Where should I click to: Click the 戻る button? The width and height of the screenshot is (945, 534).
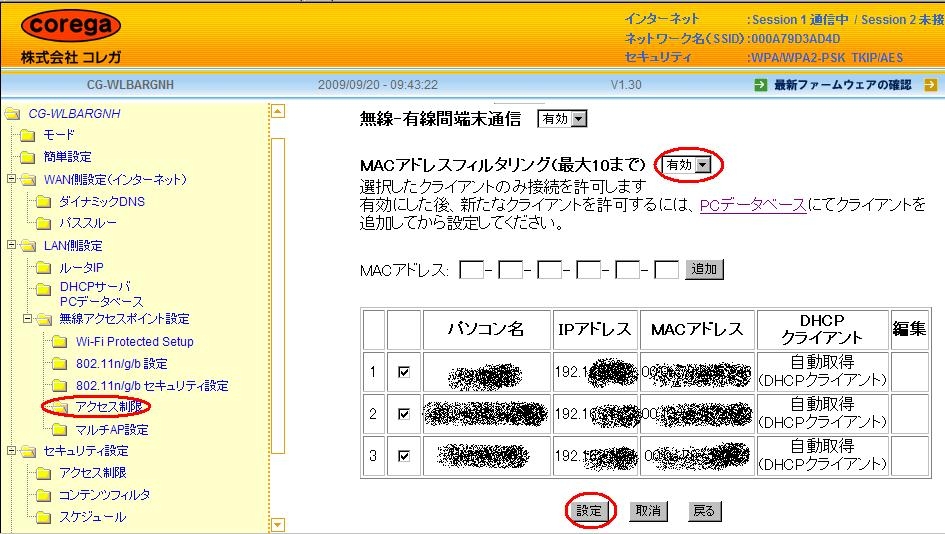point(704,511)
